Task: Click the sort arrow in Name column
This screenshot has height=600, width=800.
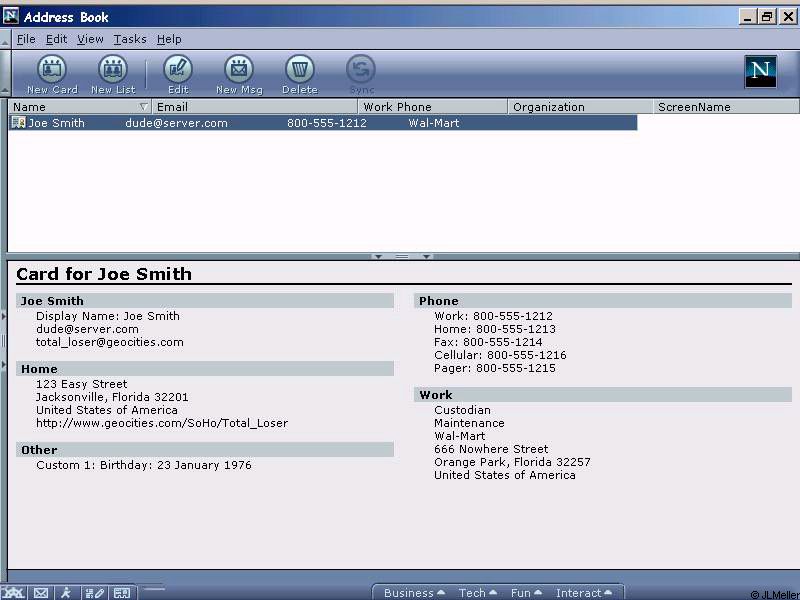Action: [x=143, y=107]
